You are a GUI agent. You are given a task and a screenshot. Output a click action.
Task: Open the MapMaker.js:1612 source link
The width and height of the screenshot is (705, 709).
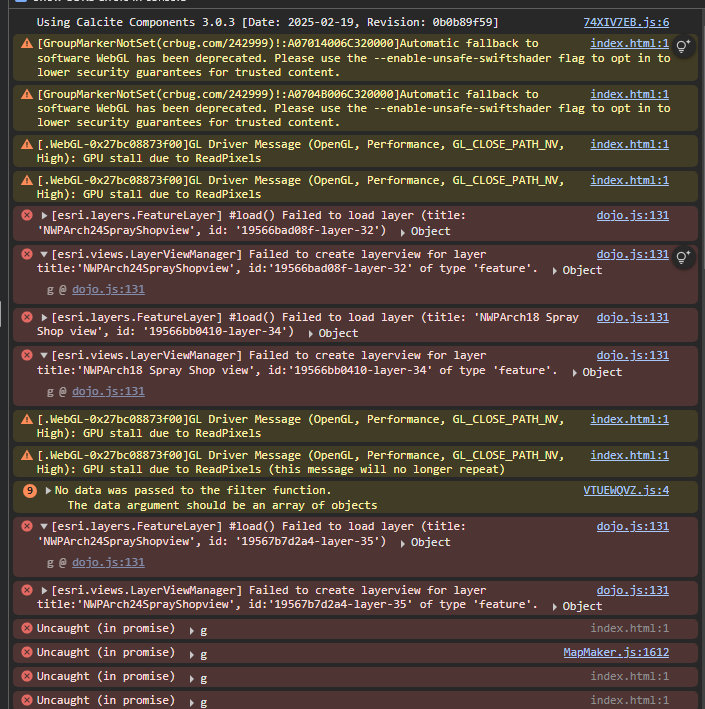(x=616, y=652)
